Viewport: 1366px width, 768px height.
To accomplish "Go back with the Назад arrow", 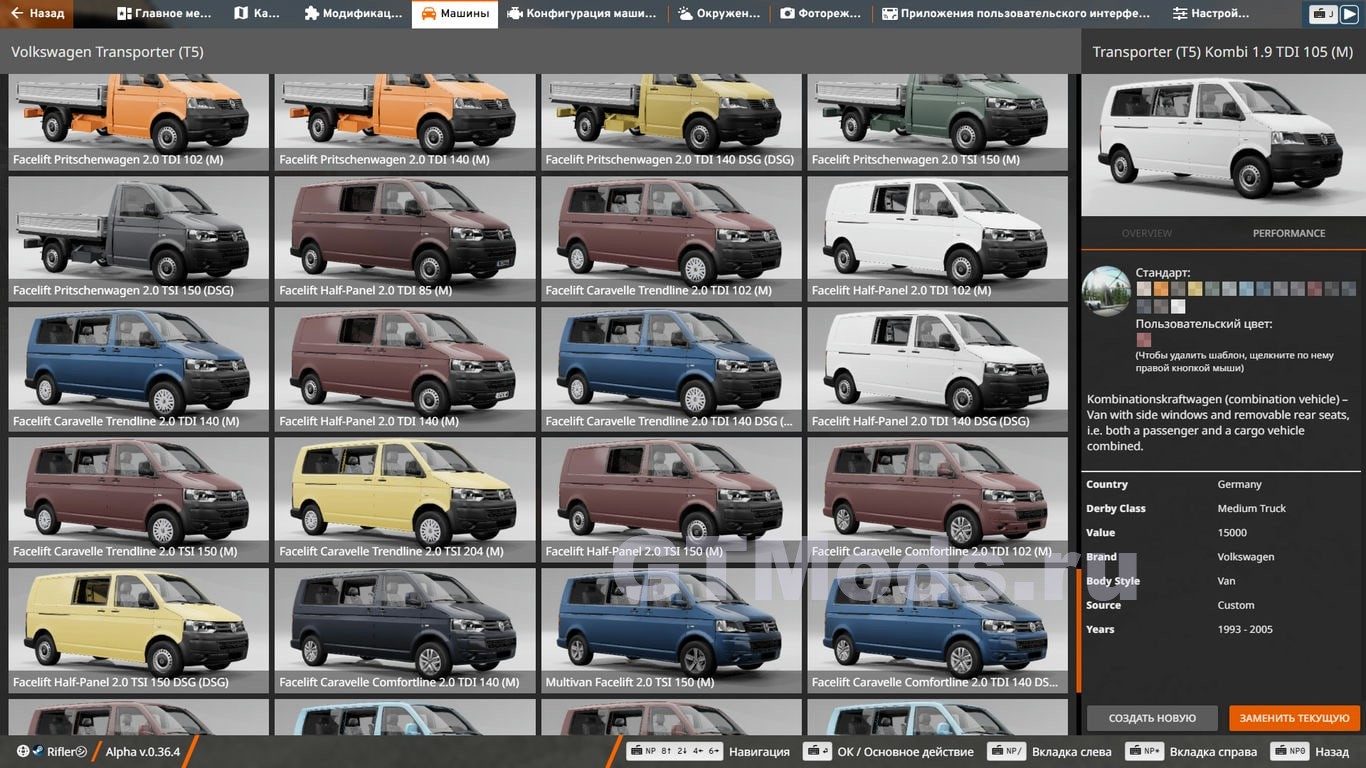I will tap(37, 14).
